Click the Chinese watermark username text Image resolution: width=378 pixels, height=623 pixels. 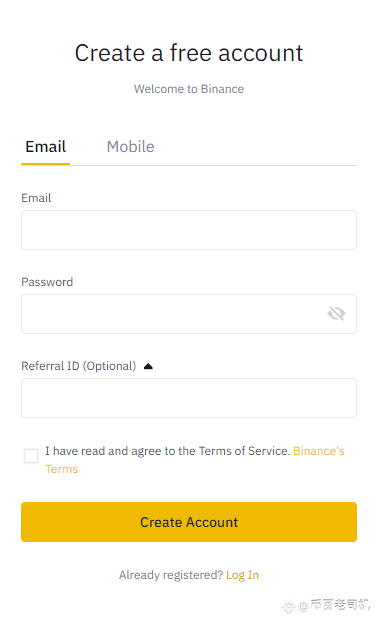339,605
